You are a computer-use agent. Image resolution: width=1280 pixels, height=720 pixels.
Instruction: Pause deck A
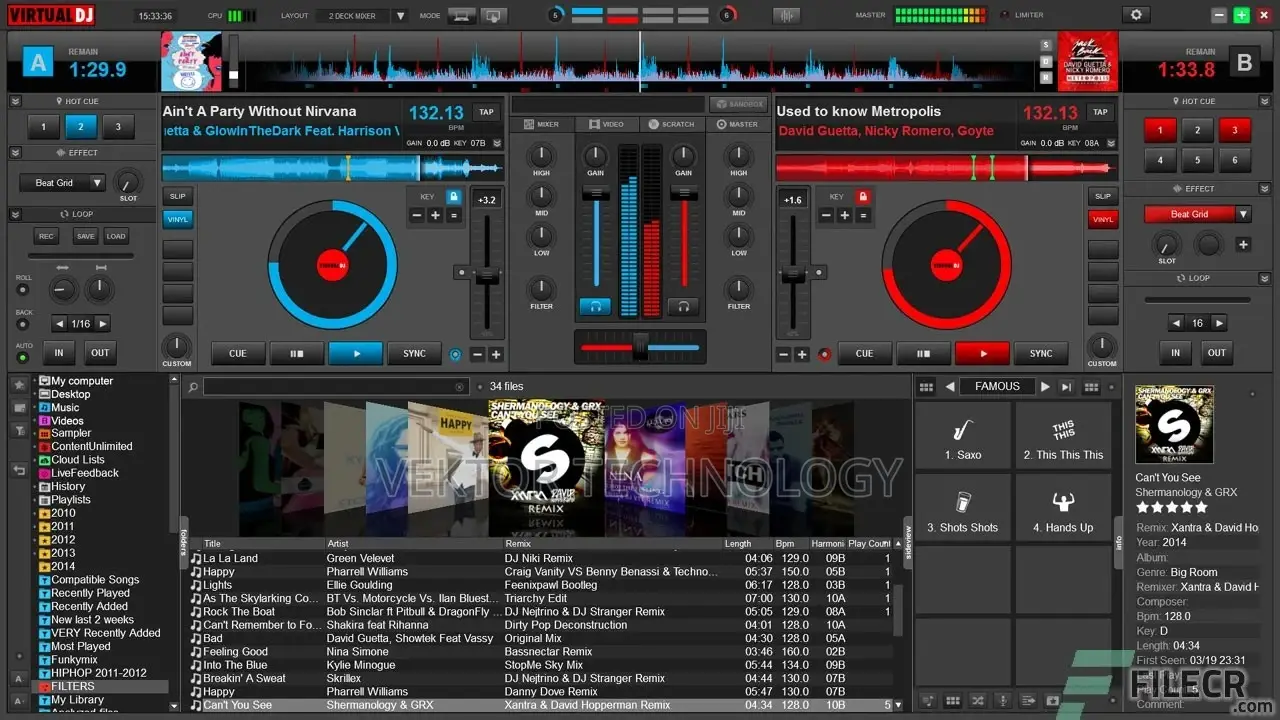tap(297, 353)
